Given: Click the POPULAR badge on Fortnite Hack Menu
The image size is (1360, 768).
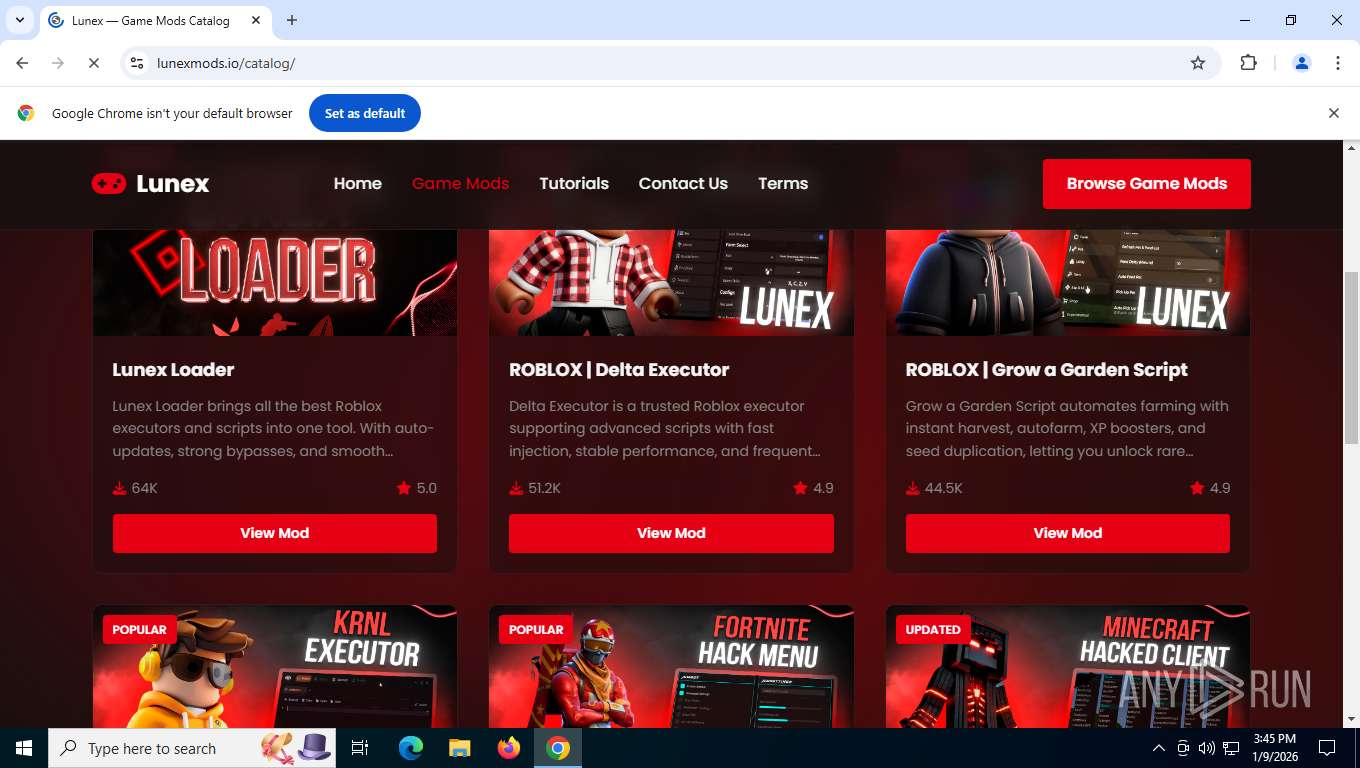Looking at the screenshot, I should [536, 630].
